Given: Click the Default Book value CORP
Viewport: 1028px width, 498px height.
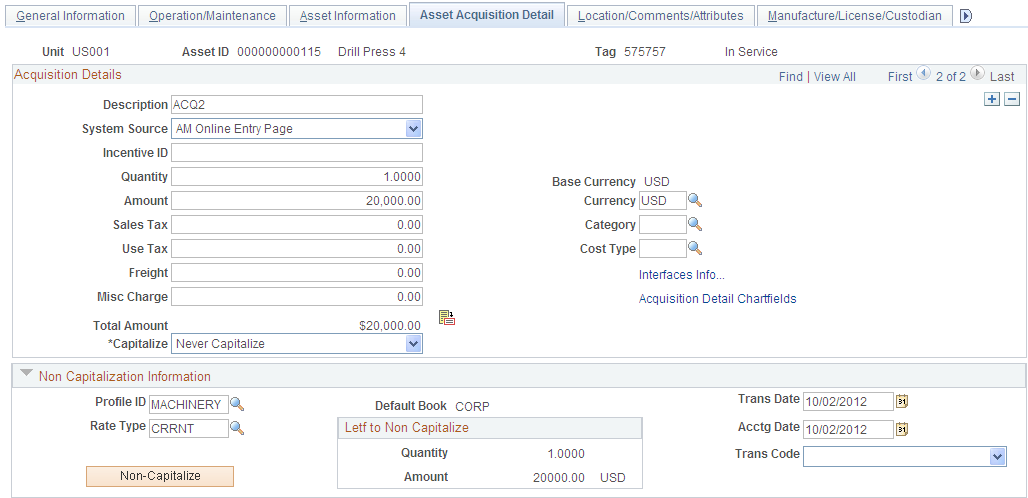Looking at the screenshot, I should point(472,406).
